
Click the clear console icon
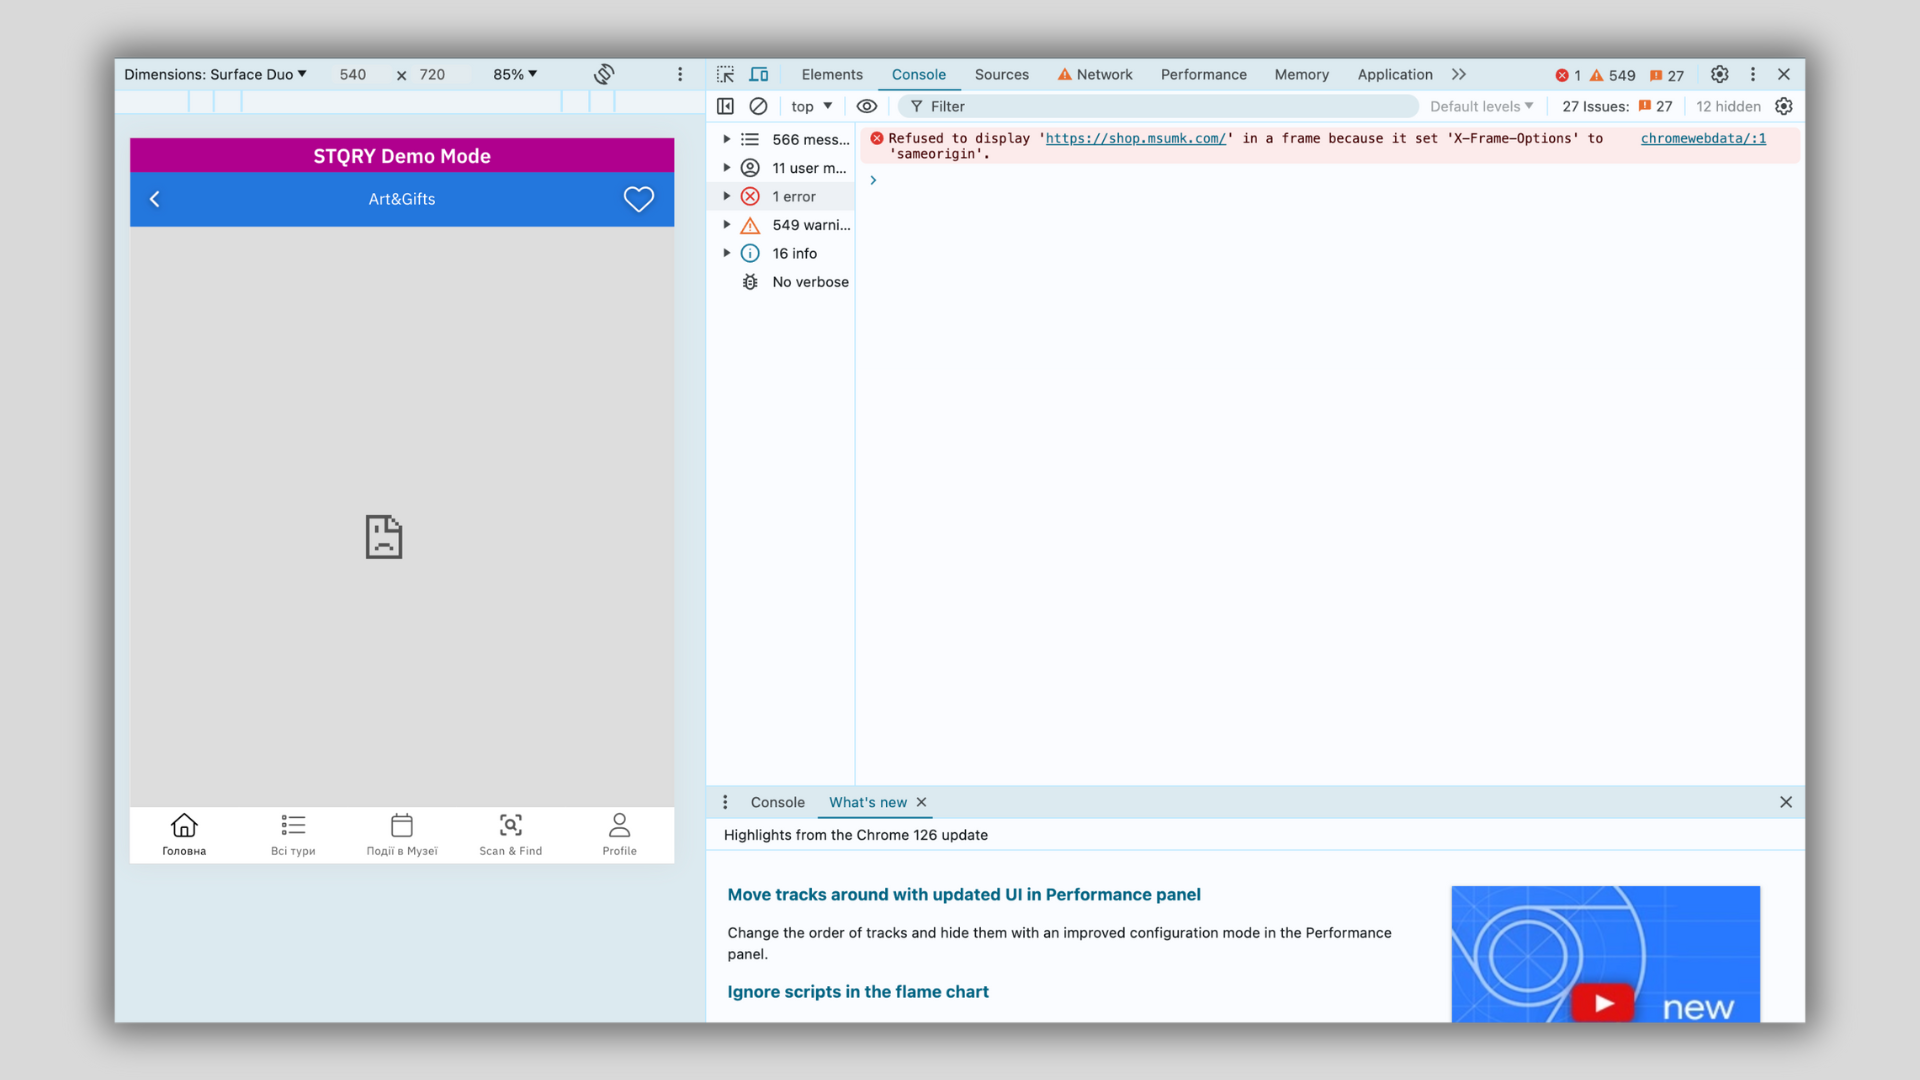click(x=758, y=106)
